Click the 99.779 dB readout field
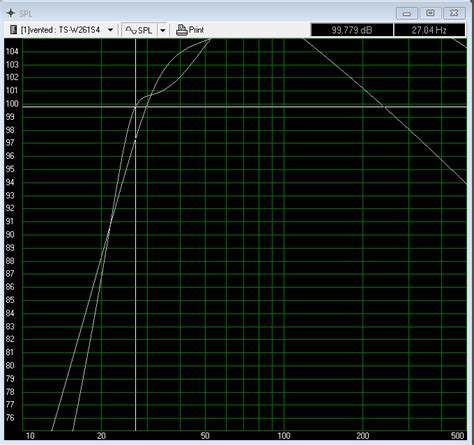 pos(352,30)
